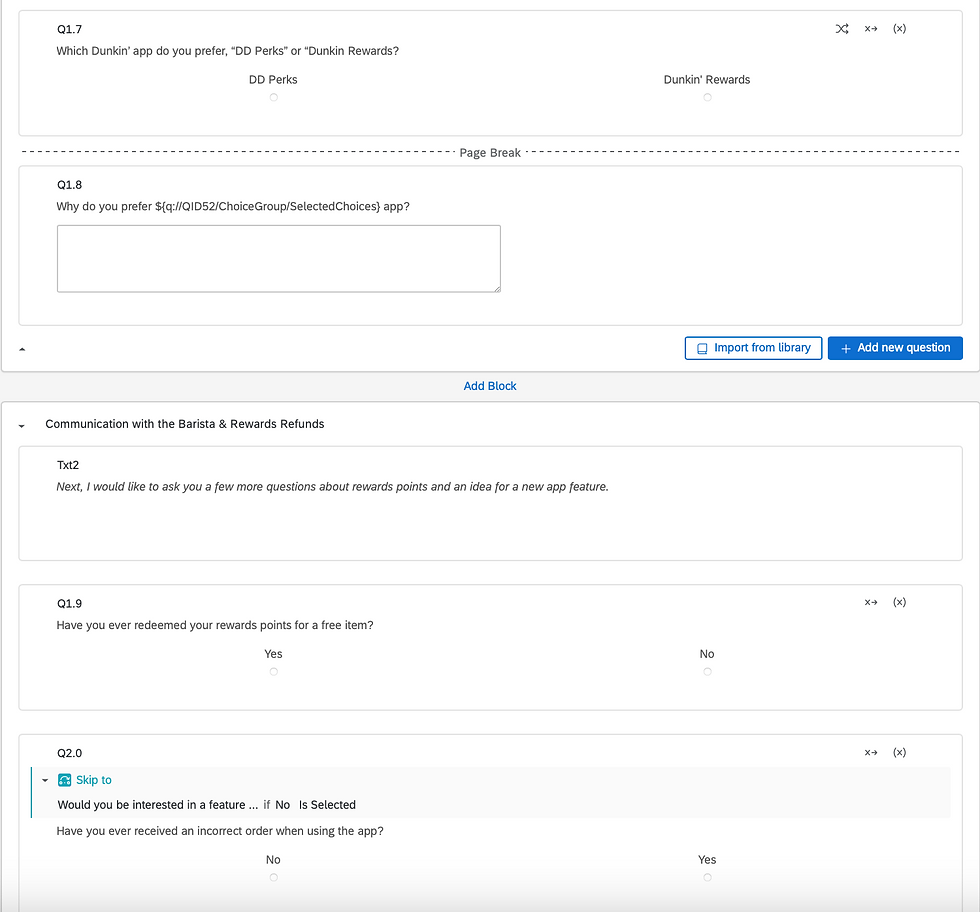Collapse the Skip to logic section
The height and width of the screenshot is (912, 980).
(45, 780)
